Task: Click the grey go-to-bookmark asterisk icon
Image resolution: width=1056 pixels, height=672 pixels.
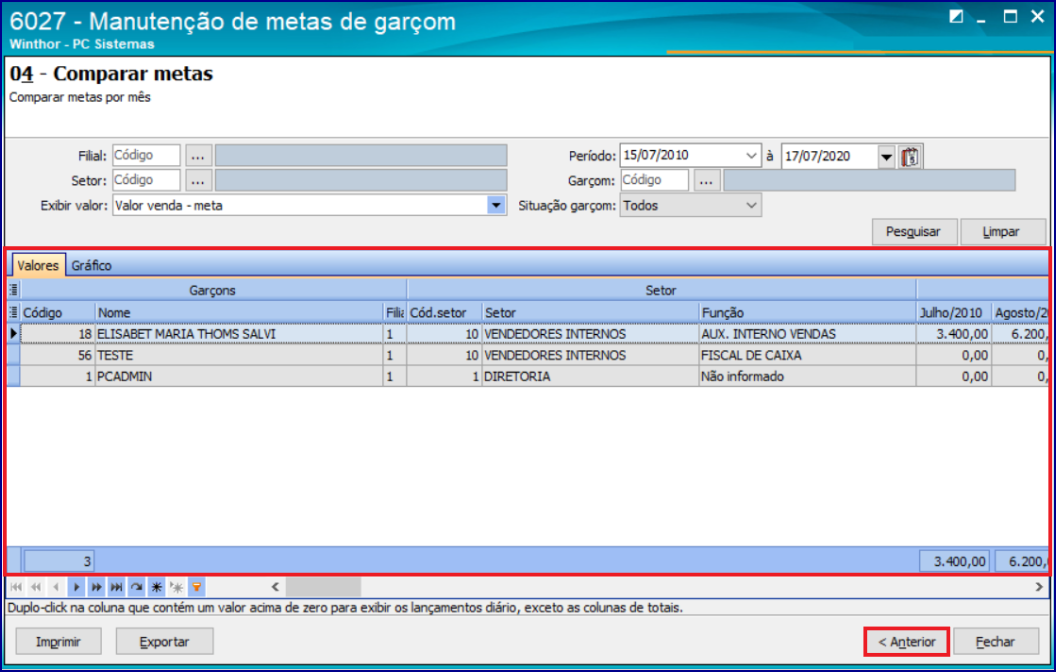Action: tap(177, 587)
